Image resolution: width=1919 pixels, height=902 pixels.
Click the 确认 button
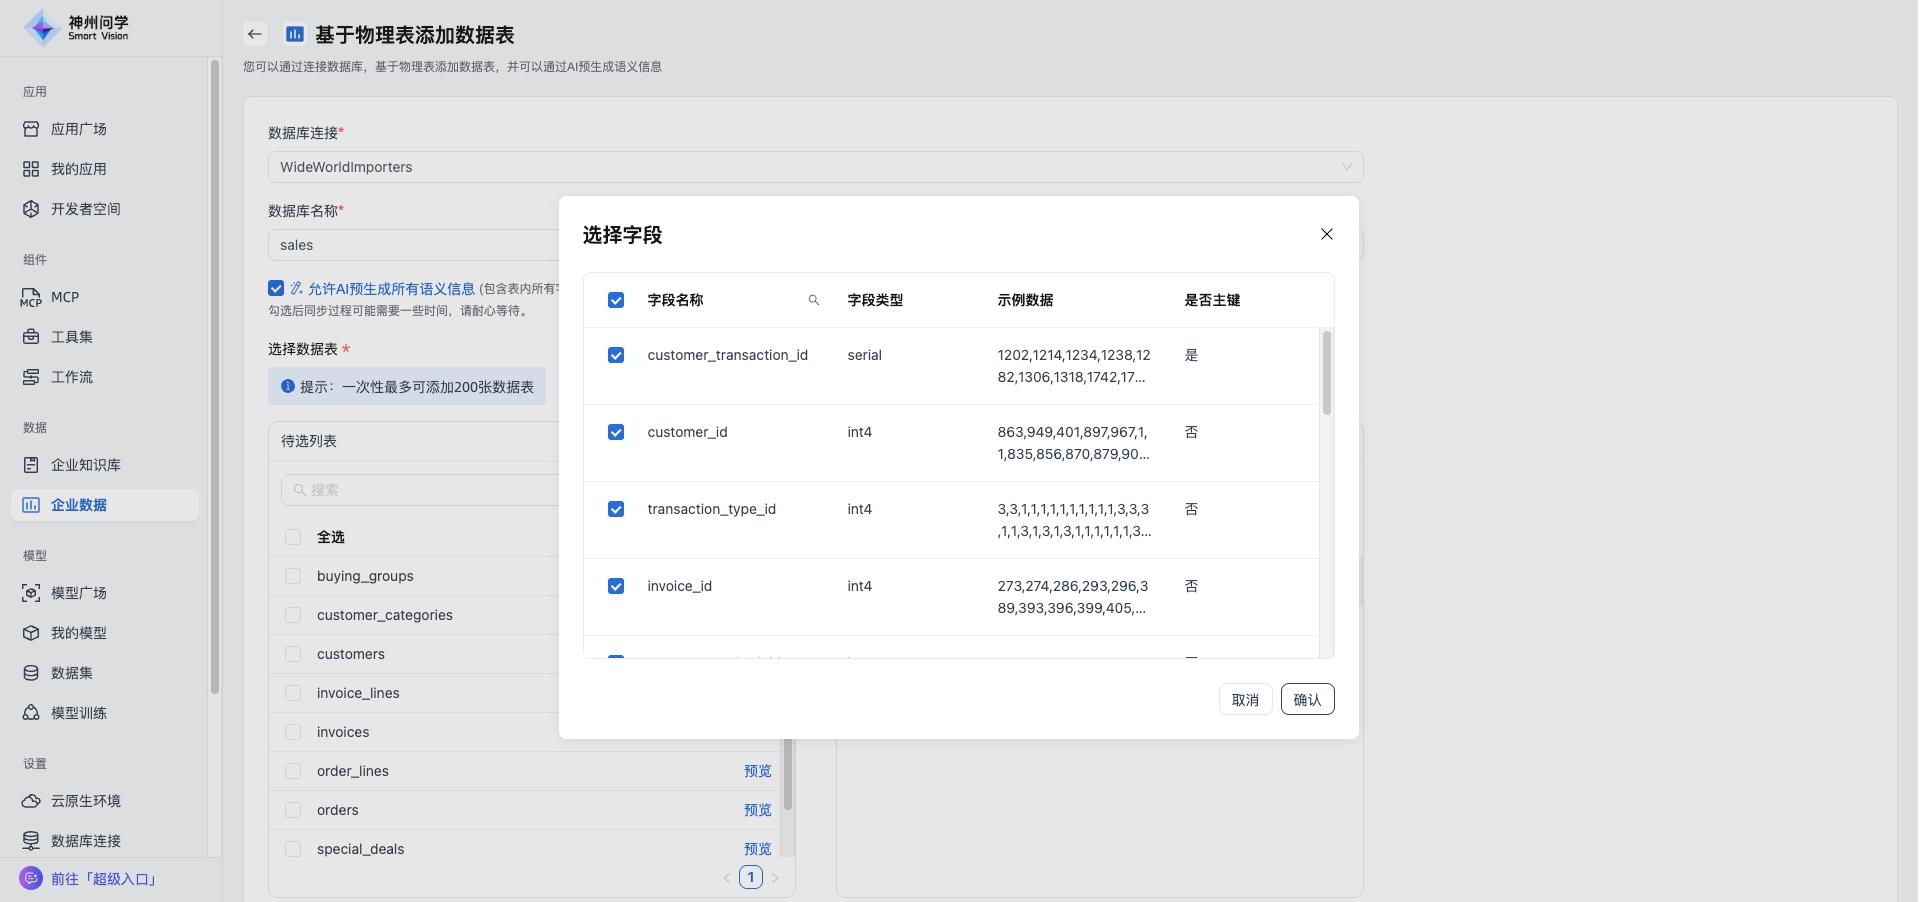pyautogui.click(x=1307, y=699)
